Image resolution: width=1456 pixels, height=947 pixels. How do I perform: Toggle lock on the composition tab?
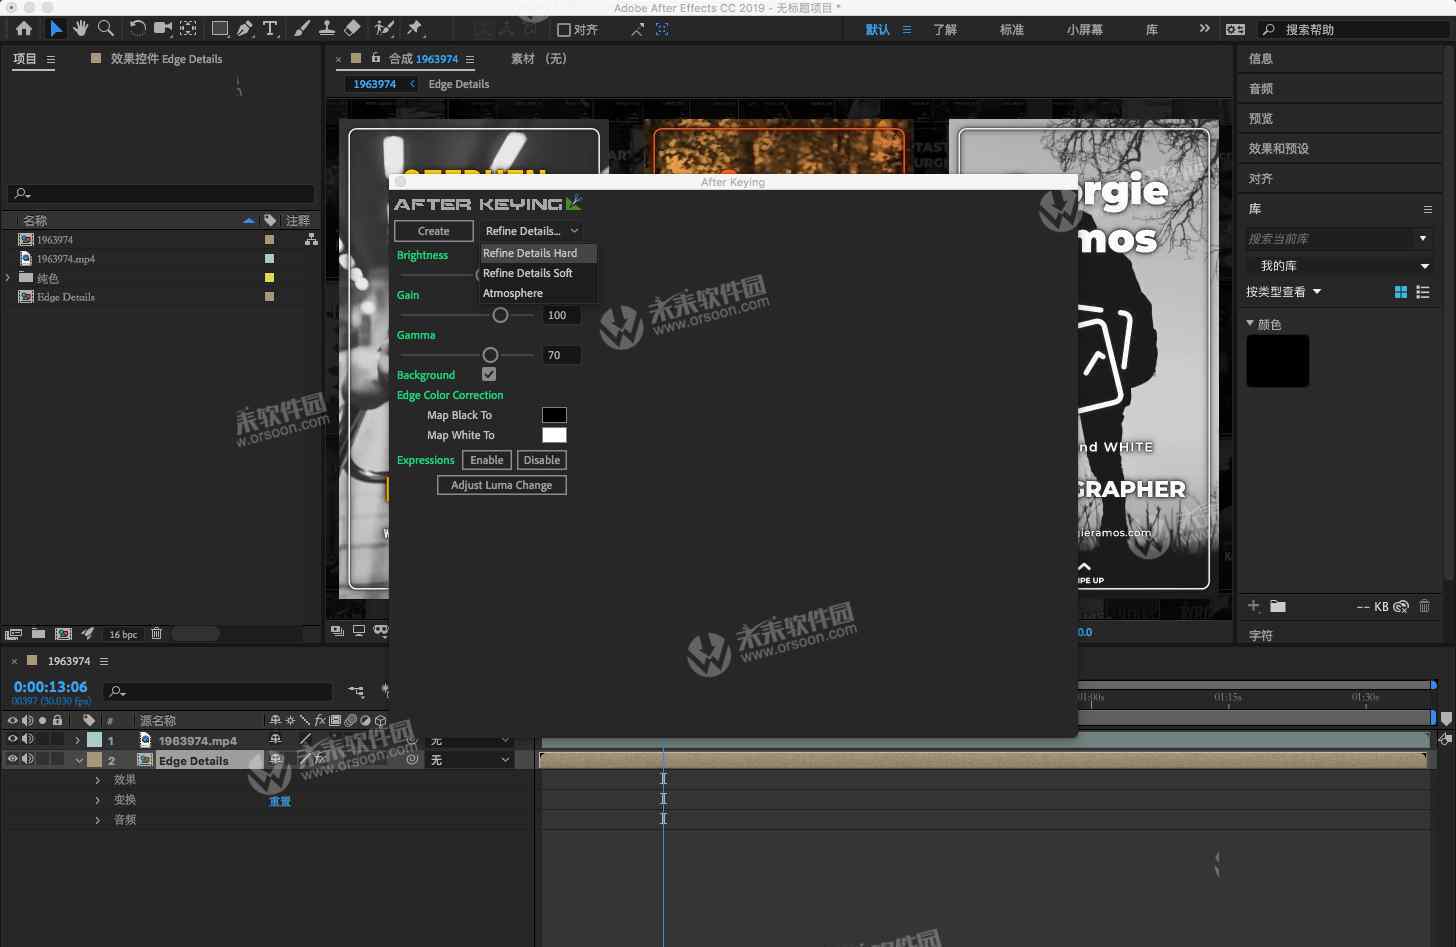click(x=376, y=58)
